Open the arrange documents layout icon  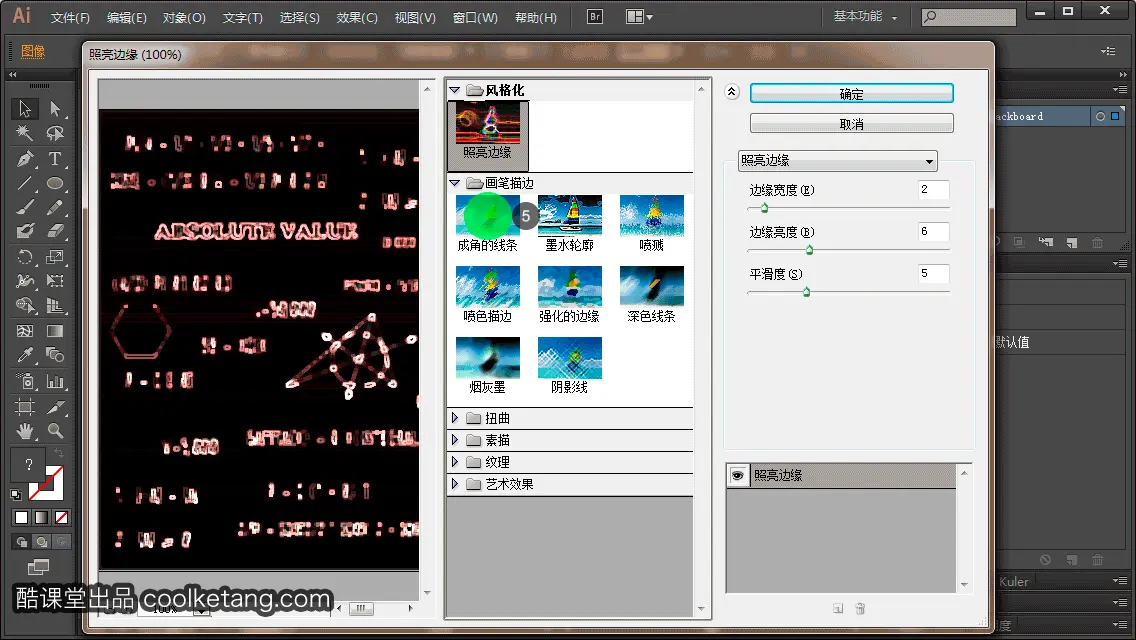coord(639,16)
